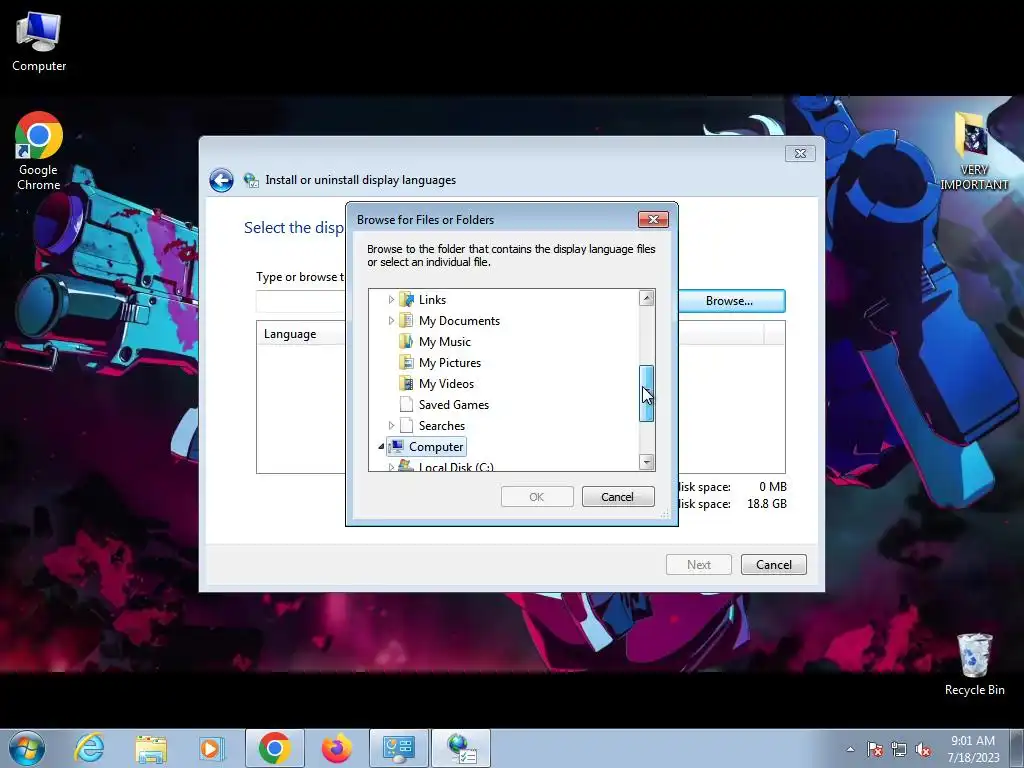This screenshot has width=1024, height=768.
Task: Show hidden system tray icons
Action: pos(850,749)
